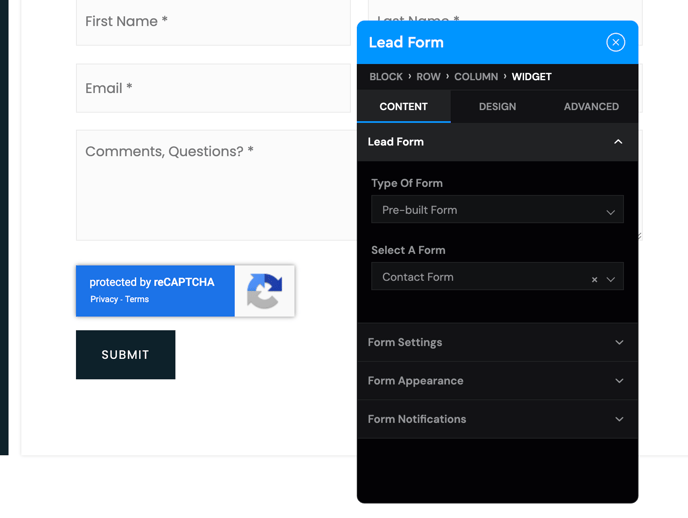Click the Lead Form panel title
Image resolution: width=688 pixels, height=518 pixels.
point(406,43)
